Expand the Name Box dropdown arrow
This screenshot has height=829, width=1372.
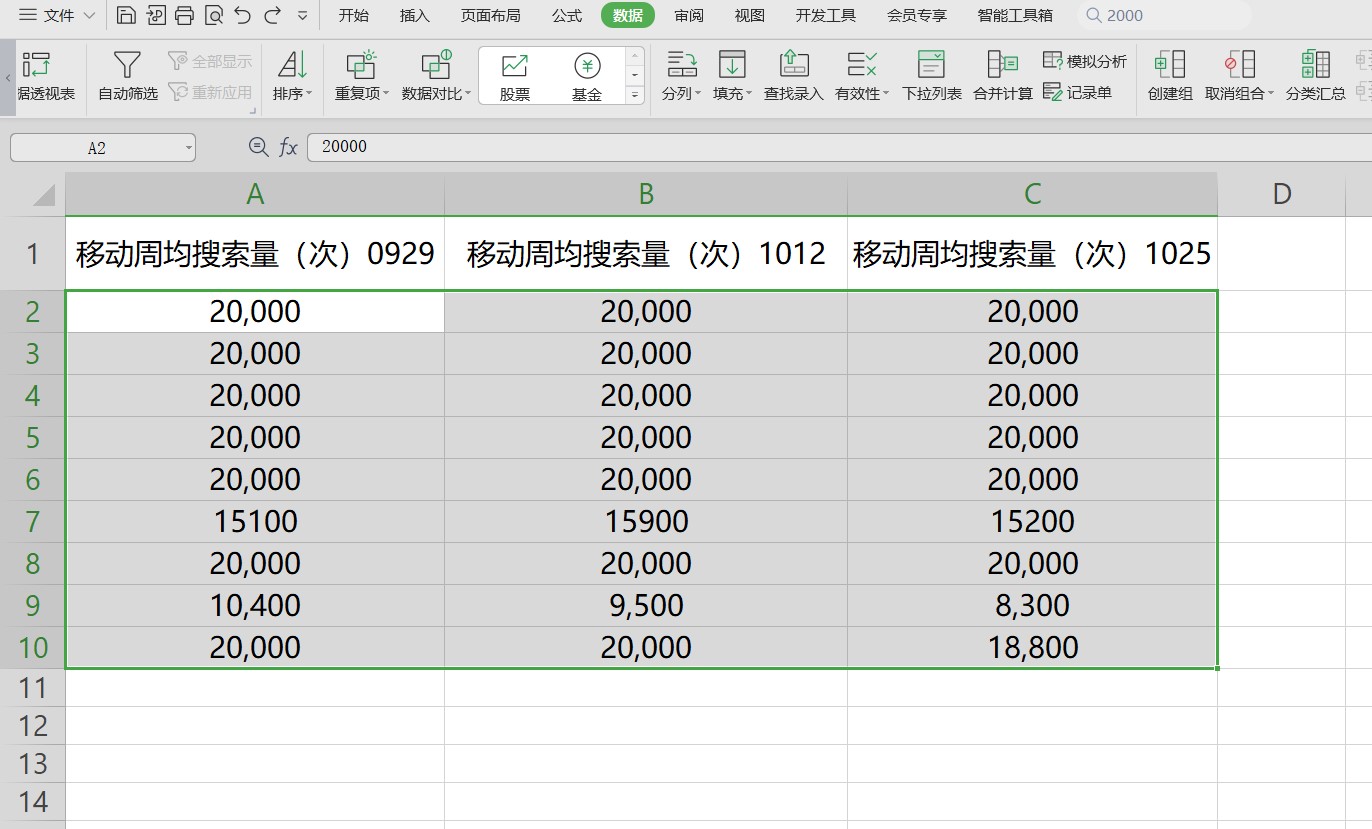click(188, 148)
